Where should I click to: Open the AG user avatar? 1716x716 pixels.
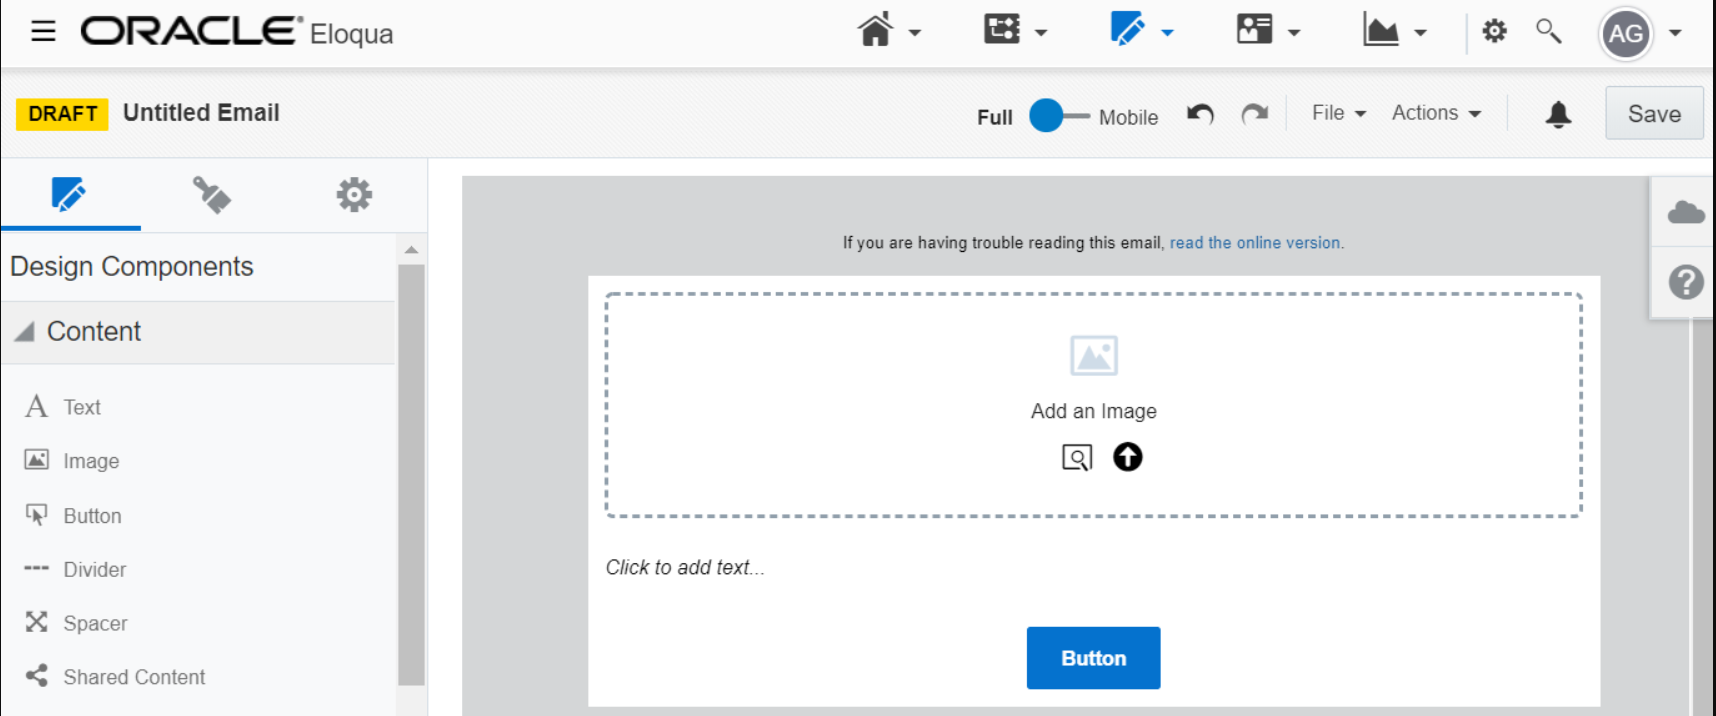point(1626,34)
